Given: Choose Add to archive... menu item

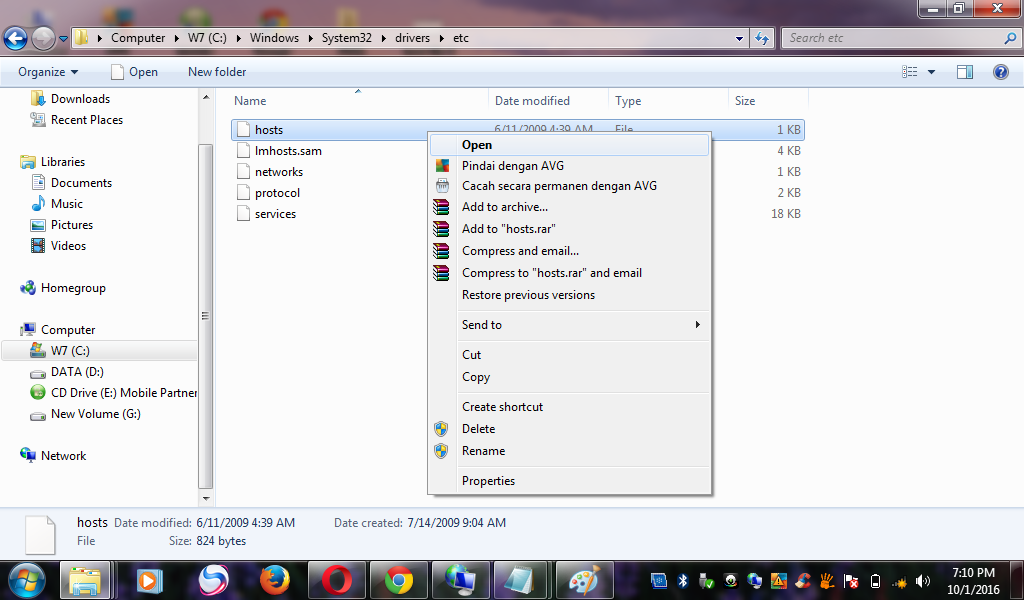Looking at the screenshot, I should coord(569,207).
